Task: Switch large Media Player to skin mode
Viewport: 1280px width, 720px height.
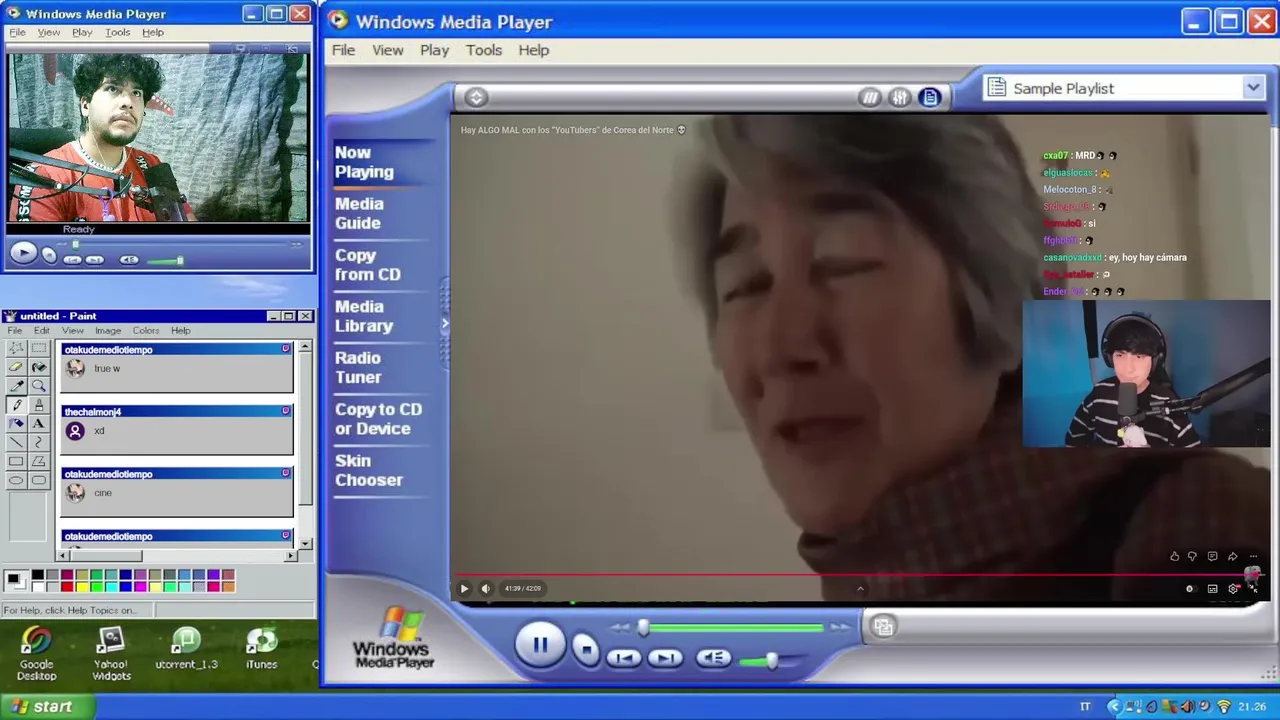Action: pyautogui.click(x=883, y=627)
